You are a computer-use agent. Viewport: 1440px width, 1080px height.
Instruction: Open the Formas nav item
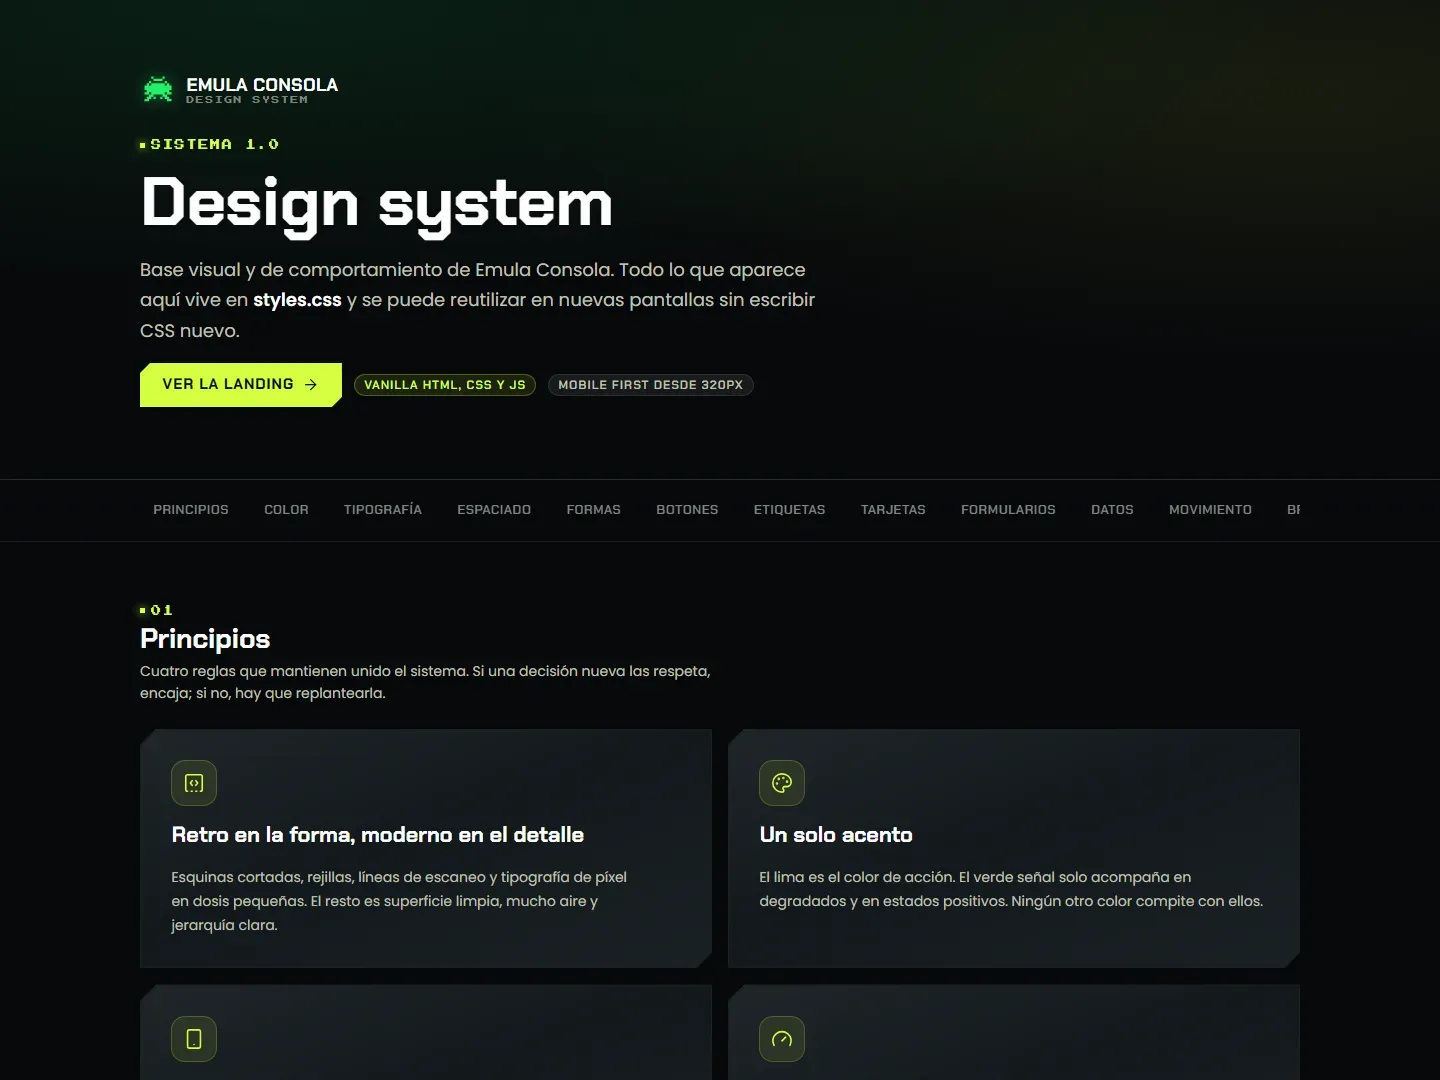[x=594, y=510]
